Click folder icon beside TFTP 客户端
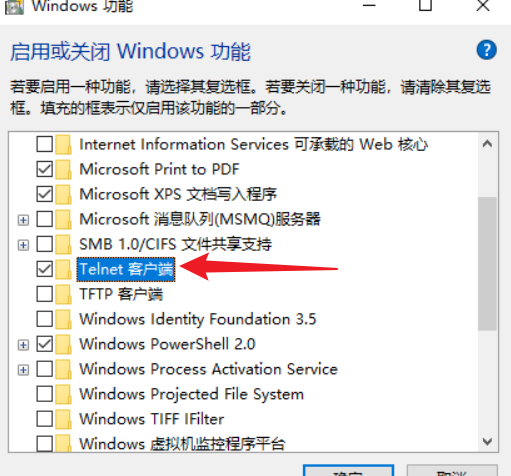 pyautogui.click(x=63, y=294)
